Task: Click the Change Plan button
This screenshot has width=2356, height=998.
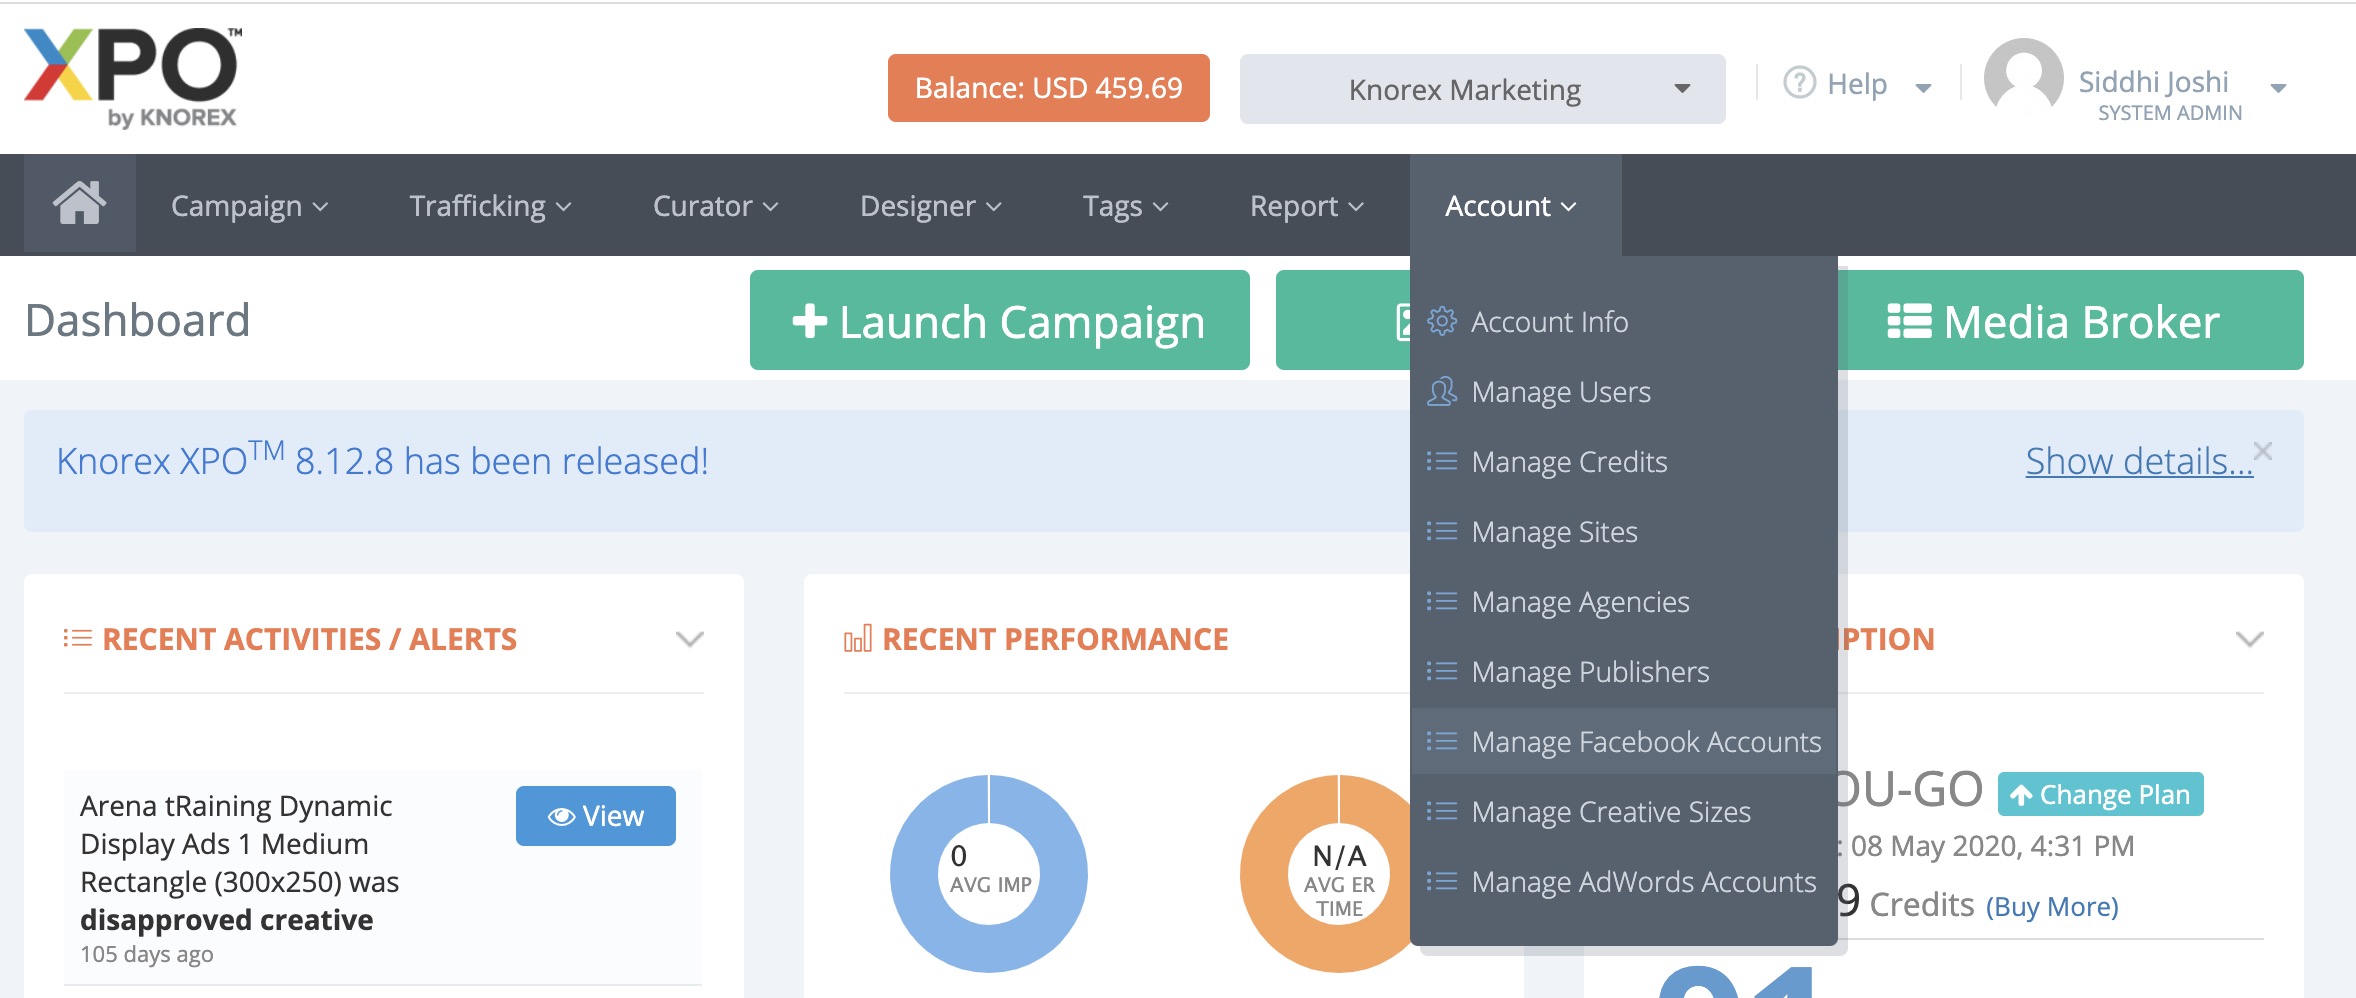Action: click(x=2100, y=795)
